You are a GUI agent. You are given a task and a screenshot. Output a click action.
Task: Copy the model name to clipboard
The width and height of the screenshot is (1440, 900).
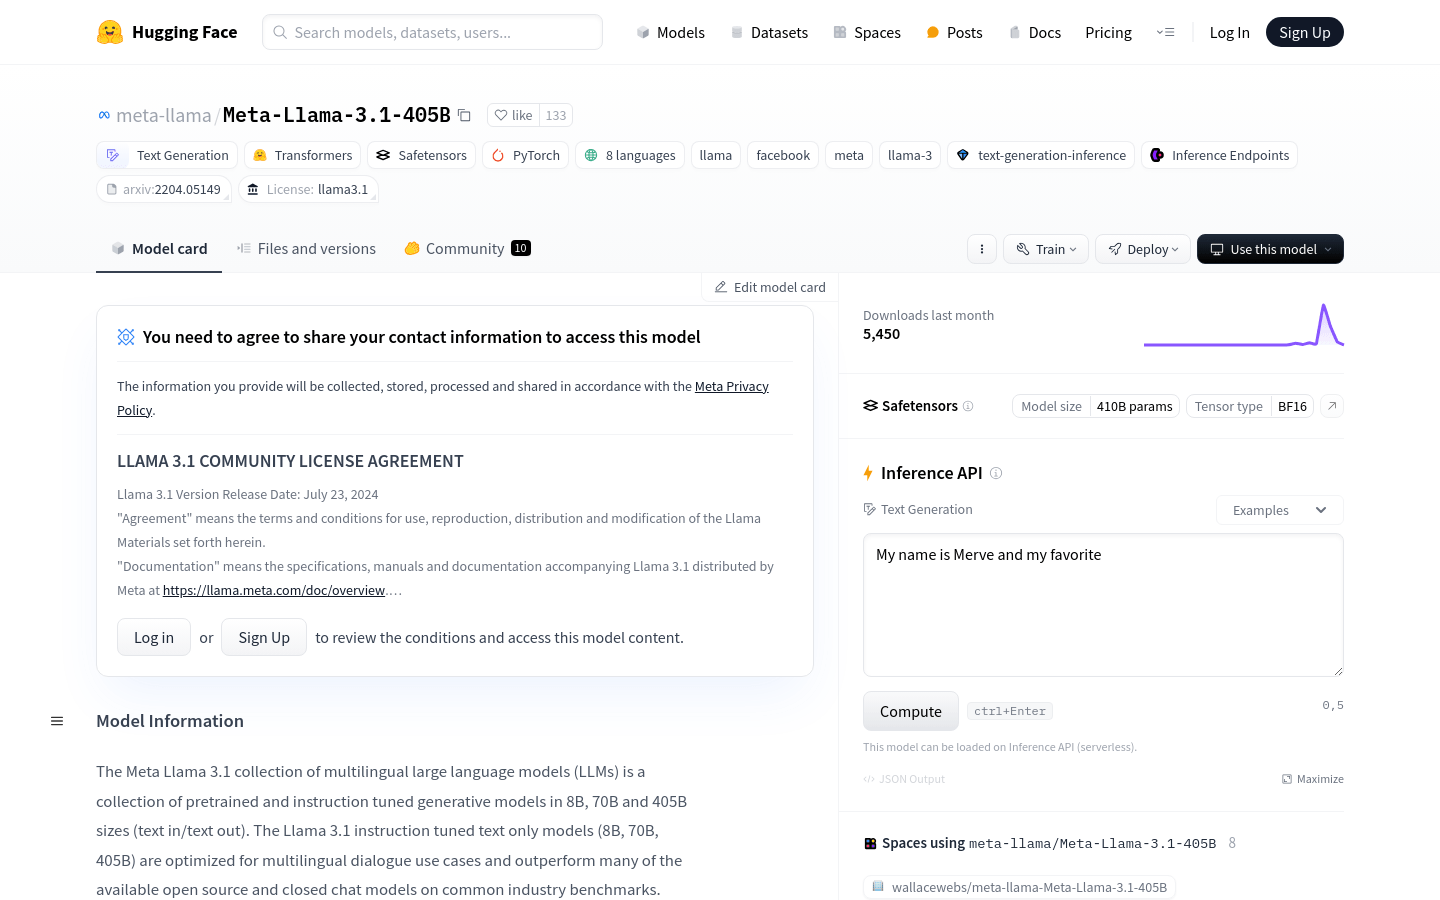(464, 115)
